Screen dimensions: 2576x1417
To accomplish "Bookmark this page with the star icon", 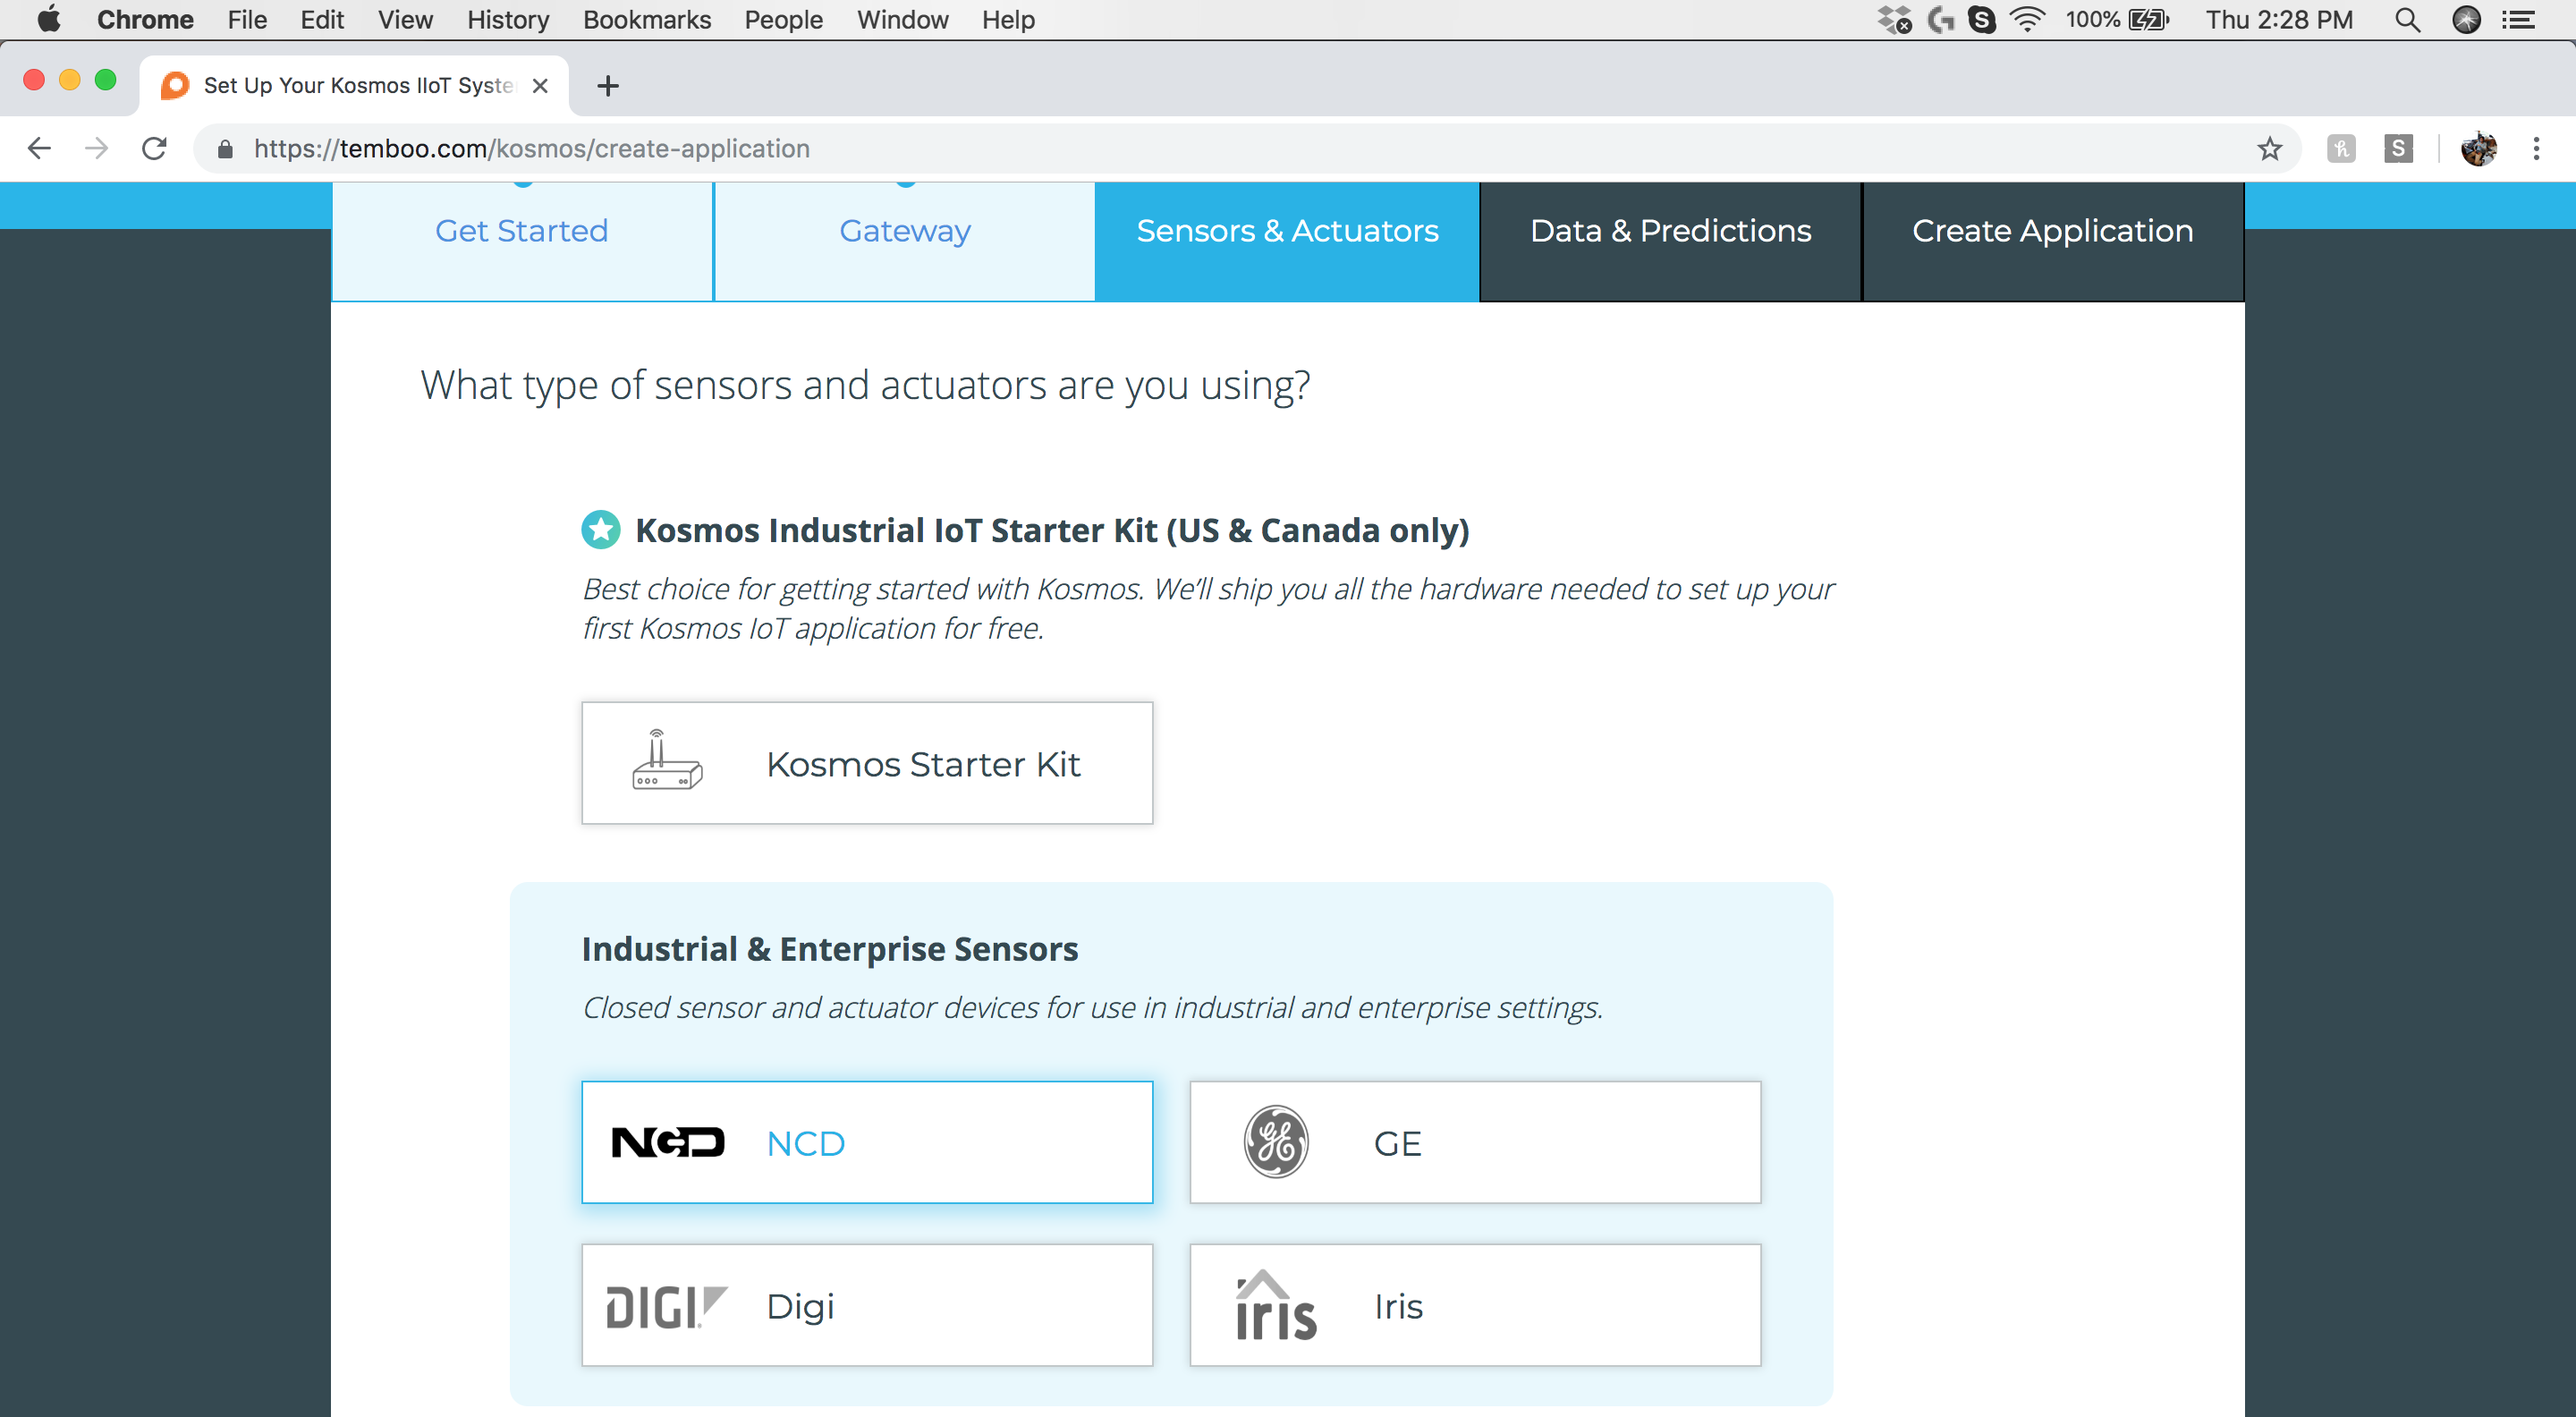I will coord(2270,149).
